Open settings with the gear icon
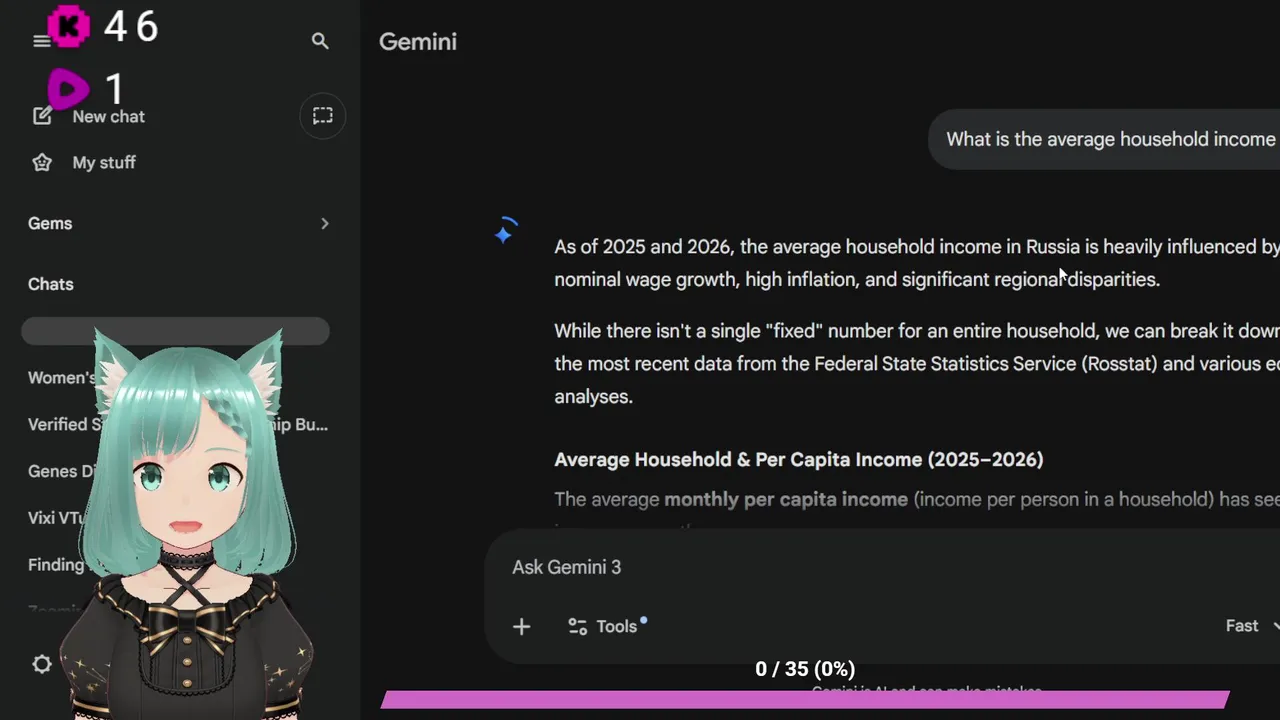The image size is (1280, 720). click(x=42, y=664)
